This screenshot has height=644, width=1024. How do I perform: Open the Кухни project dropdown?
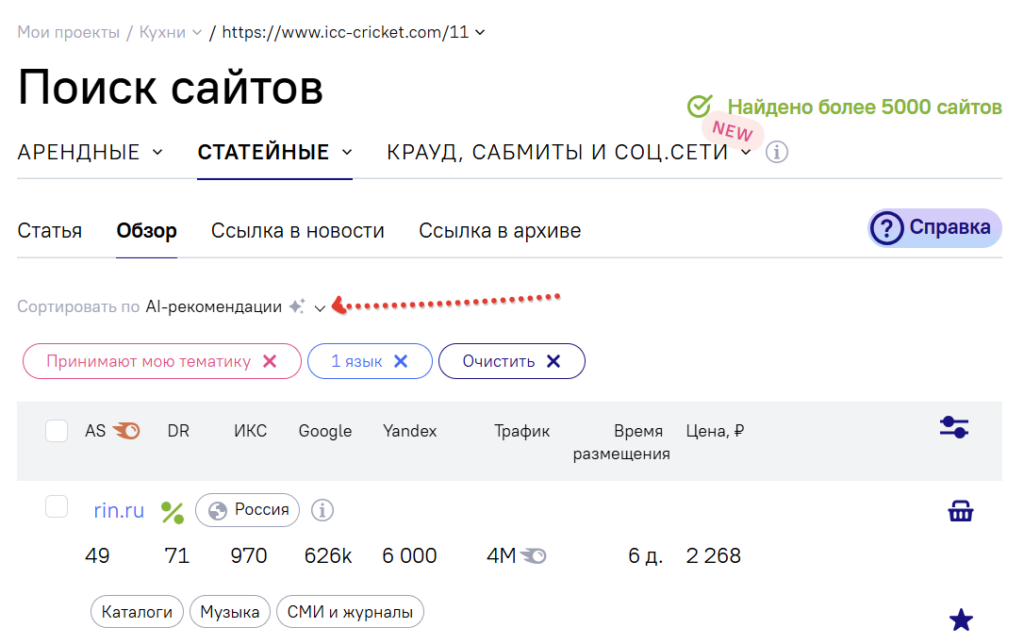pyautogui.click(x=171, y=32)
